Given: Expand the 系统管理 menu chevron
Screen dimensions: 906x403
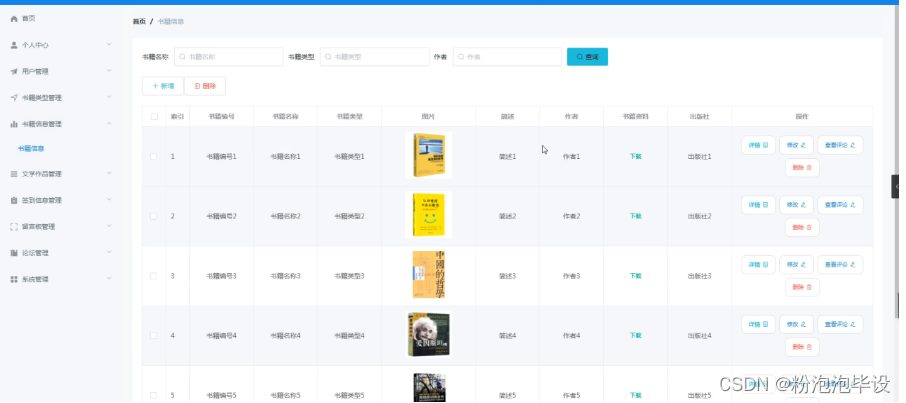Looking at the screenshot, I should coord(109,279).
